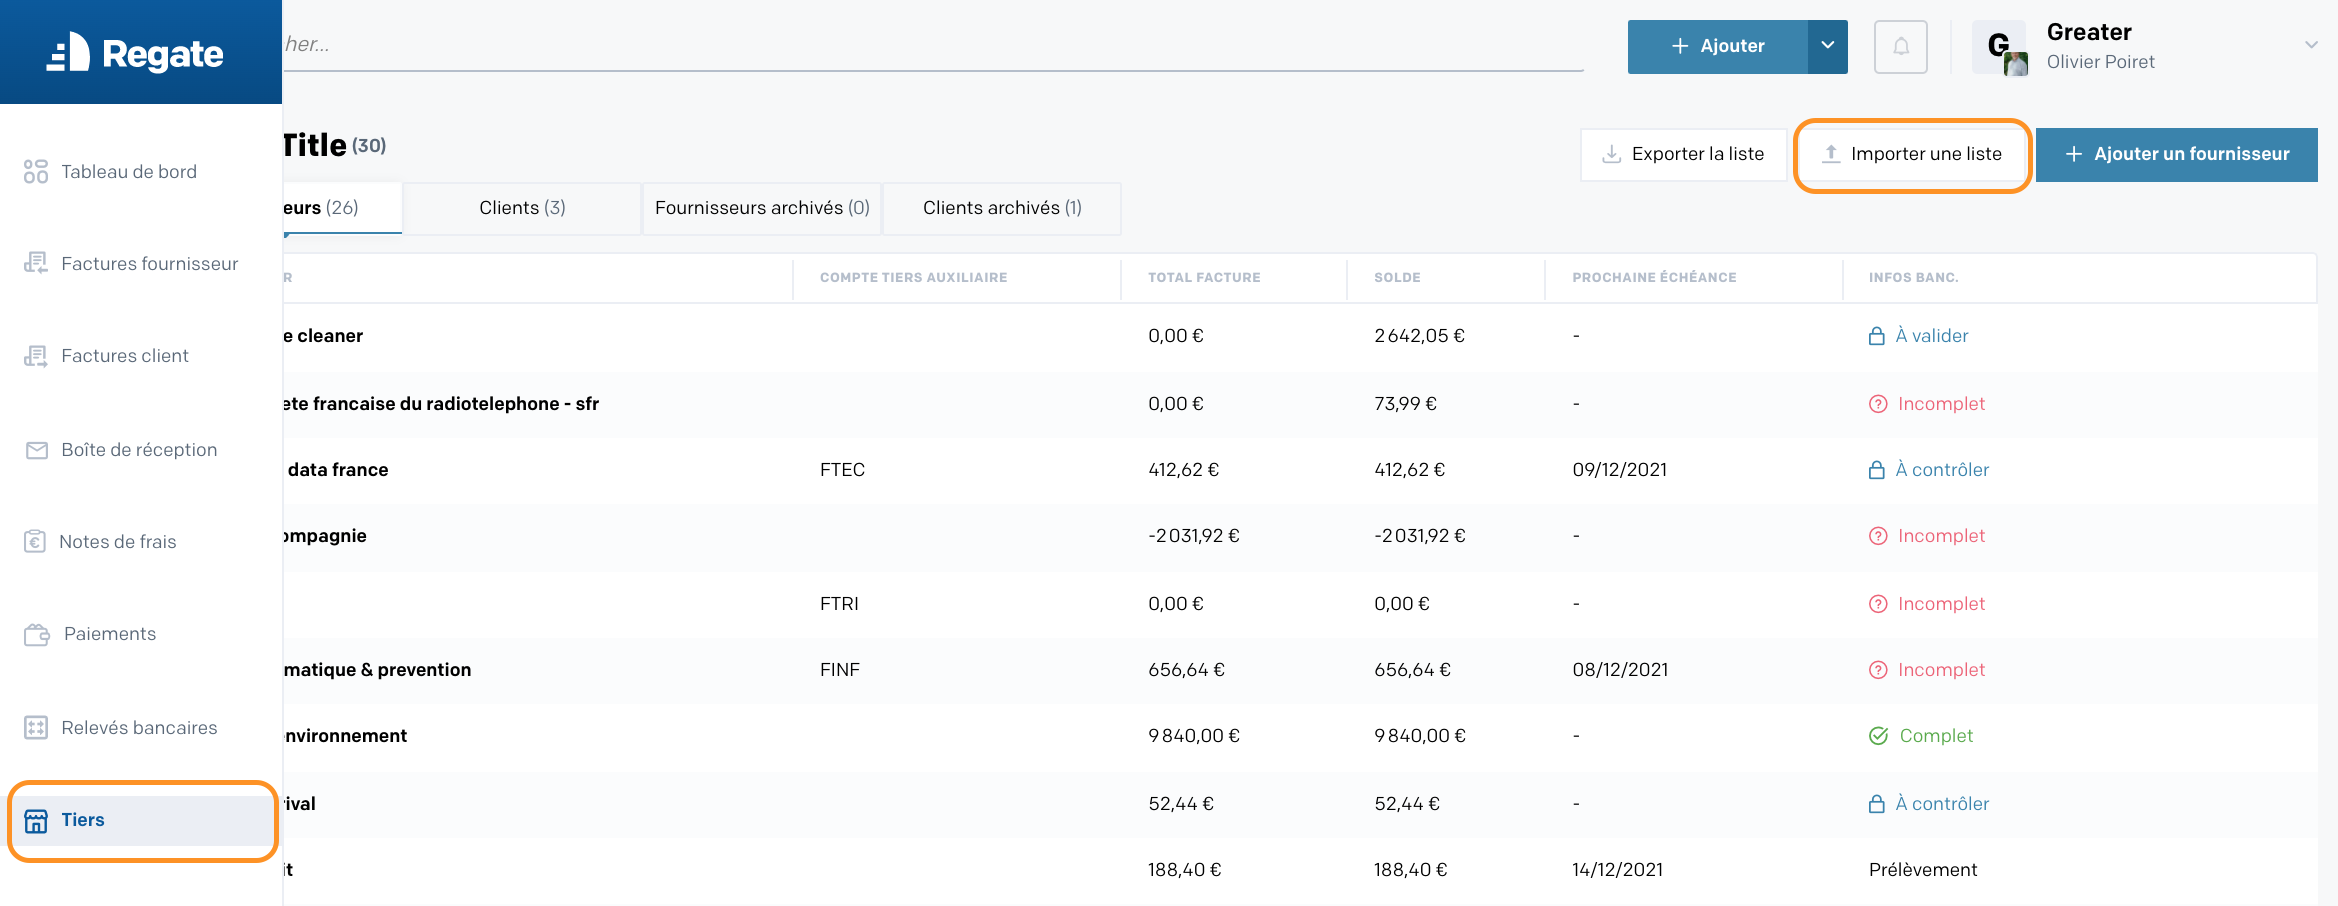The height and width of the screenshot is (906, 2338).
Task: Click lock icon in the 52,44 € row
Action: pos(1877,804)
